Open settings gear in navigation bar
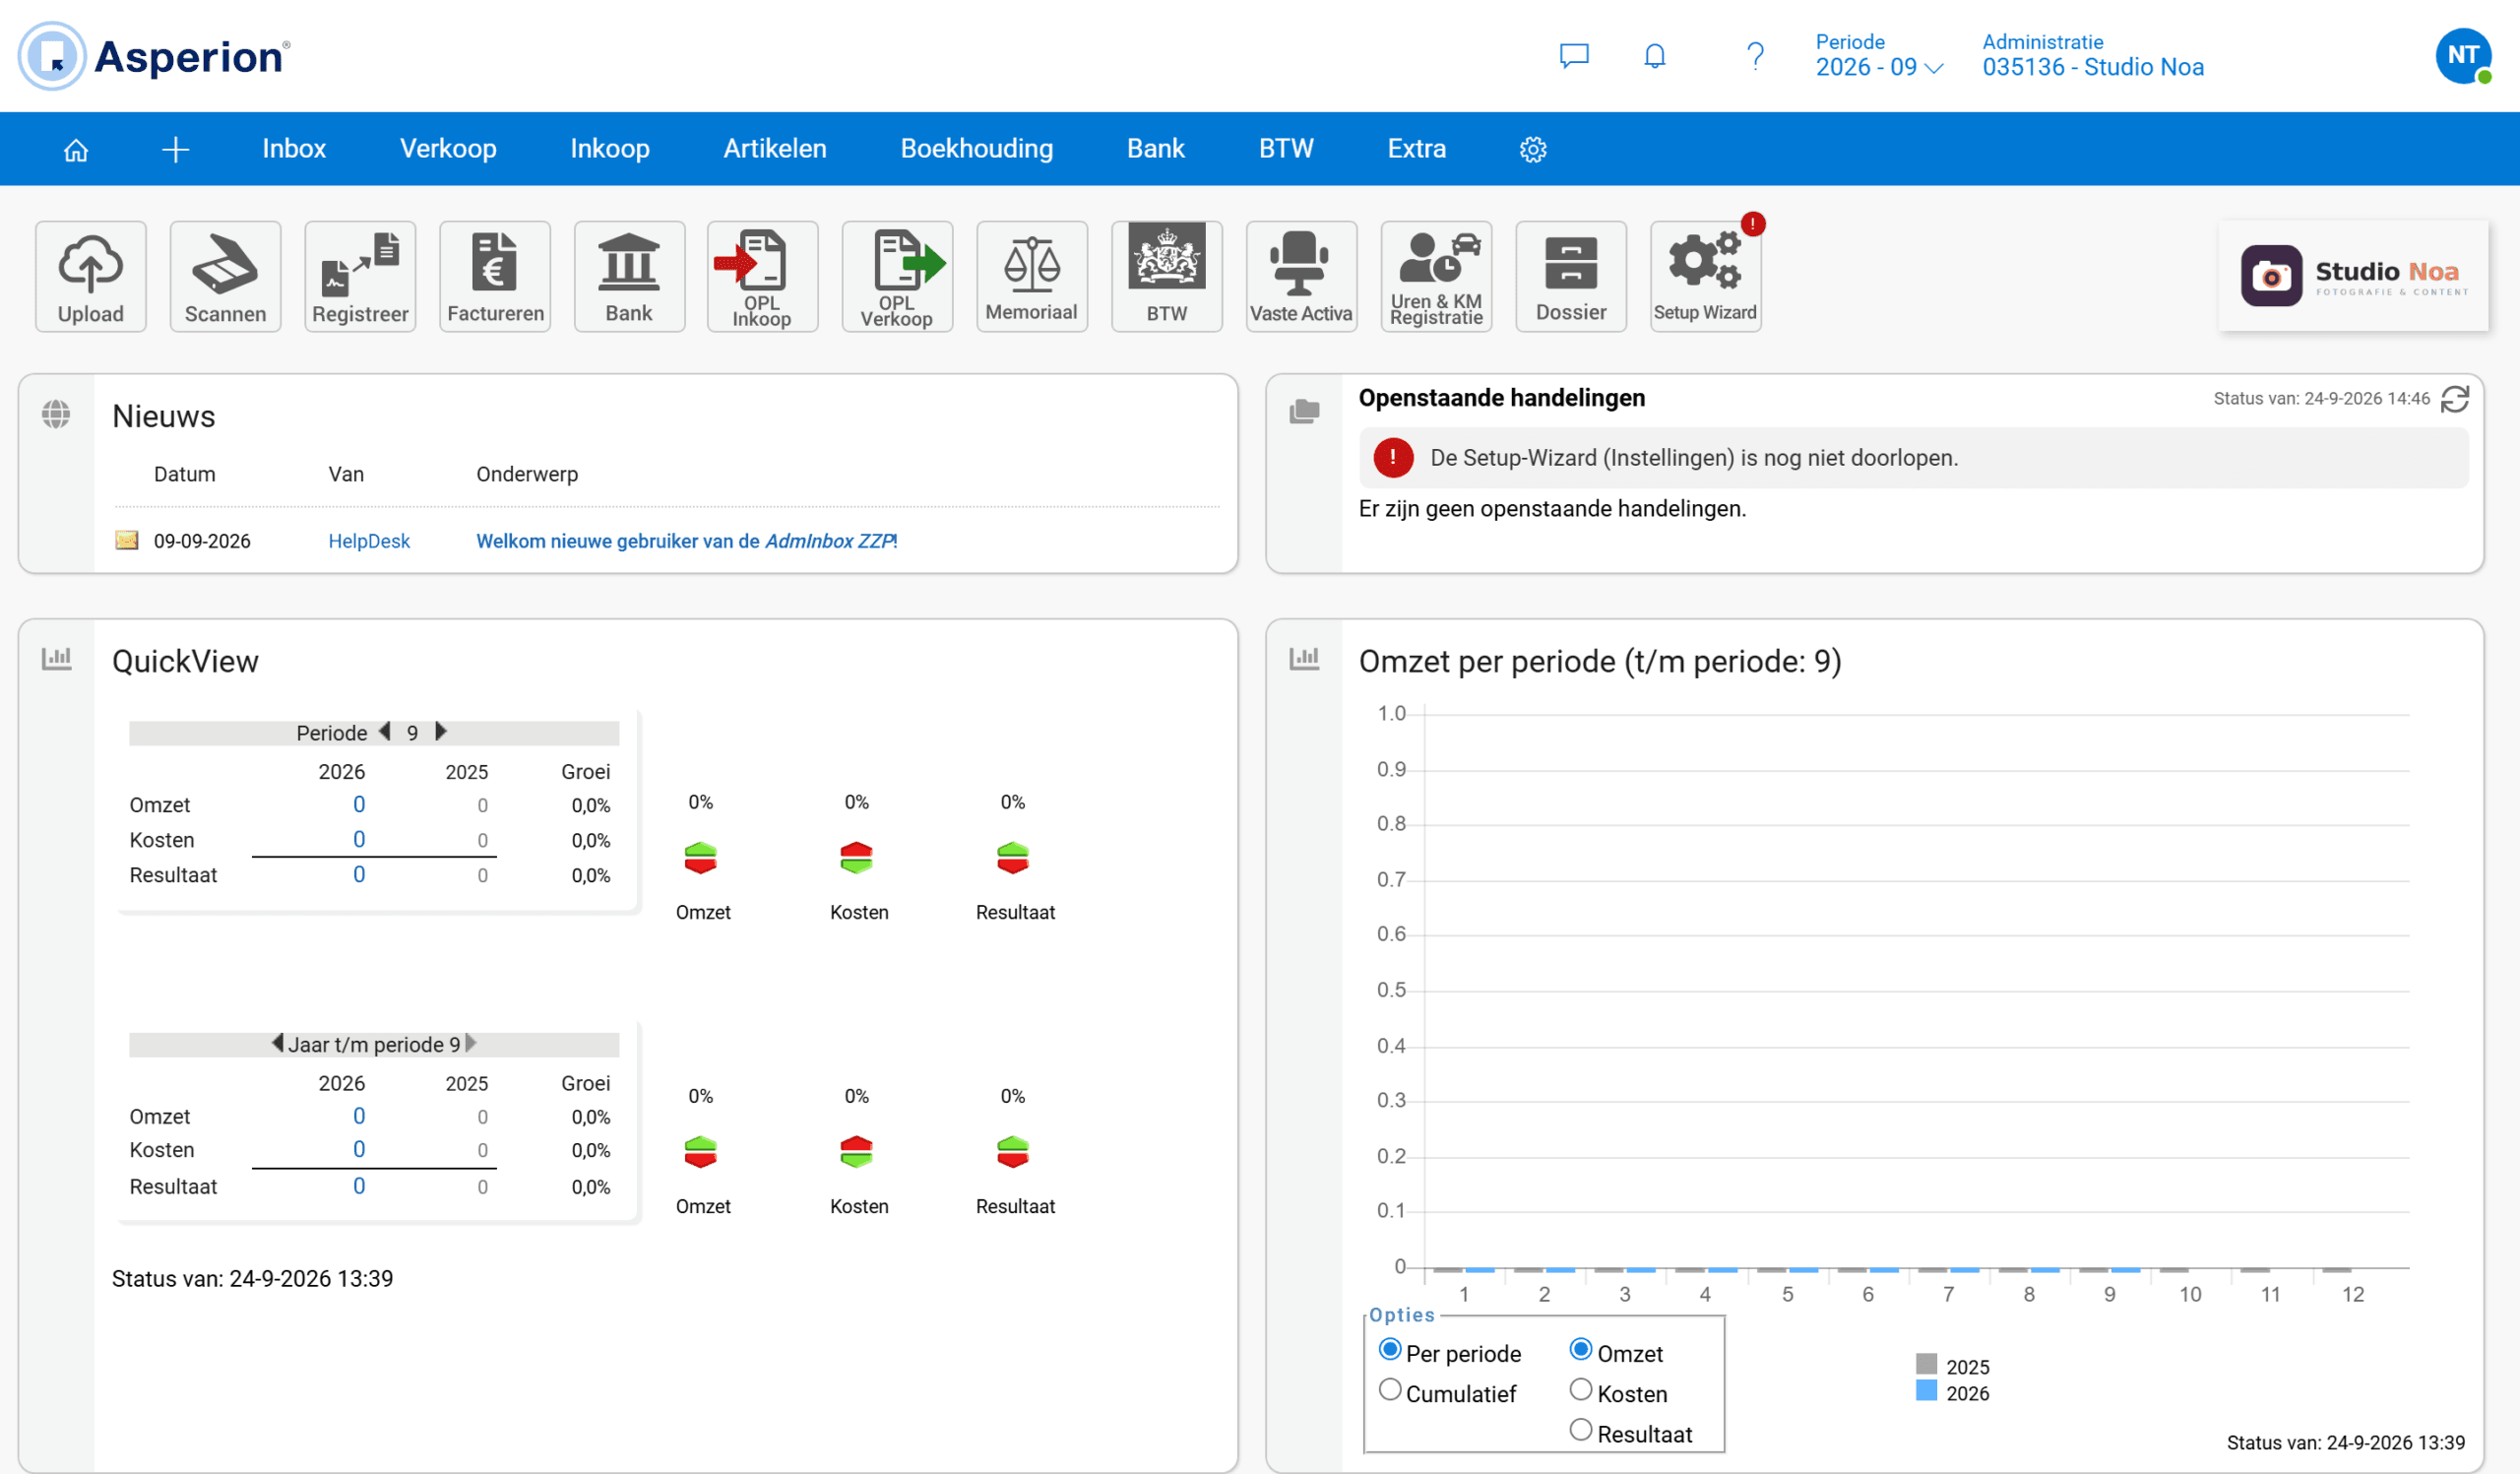 [1533, 150]
